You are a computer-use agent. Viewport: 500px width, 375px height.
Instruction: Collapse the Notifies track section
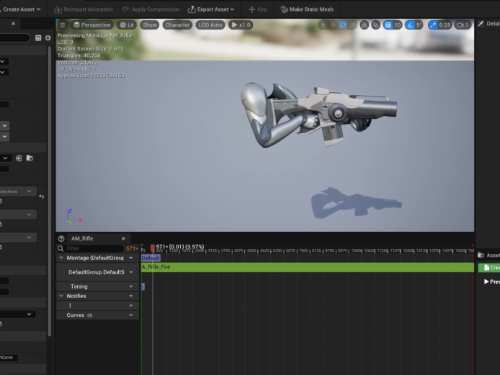coord(61,296)
